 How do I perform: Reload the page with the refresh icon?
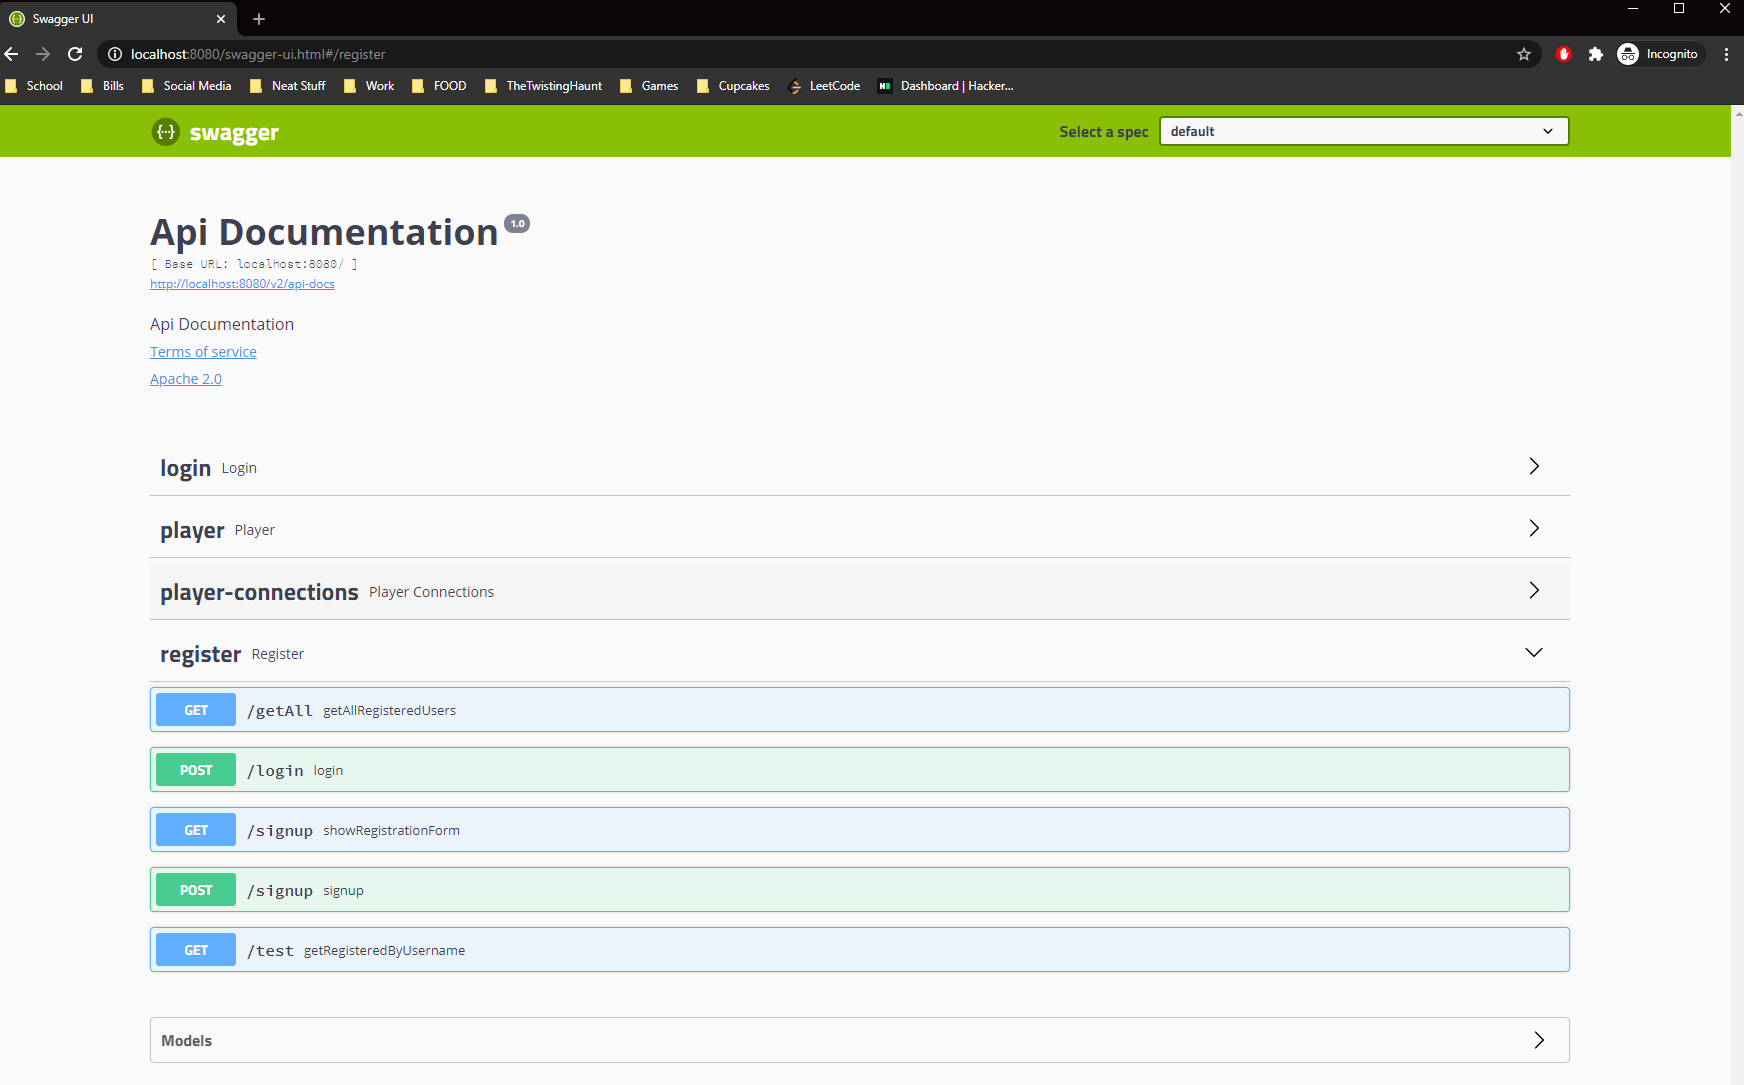[75, 54]
